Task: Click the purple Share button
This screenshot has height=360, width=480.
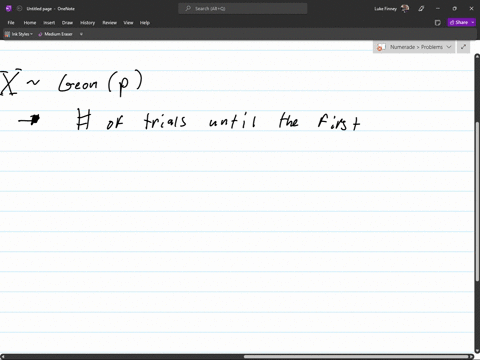Action: [459, 22]
